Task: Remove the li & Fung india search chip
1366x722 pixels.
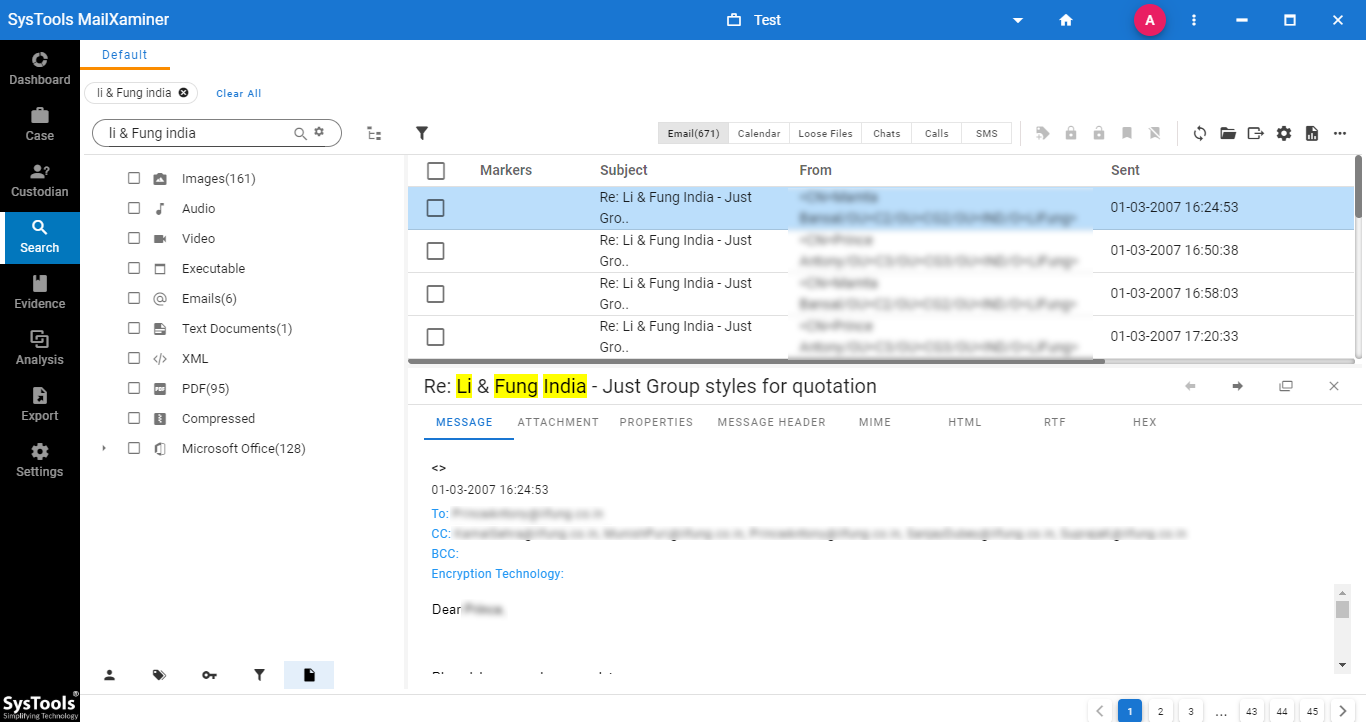Action: [183, 92]
